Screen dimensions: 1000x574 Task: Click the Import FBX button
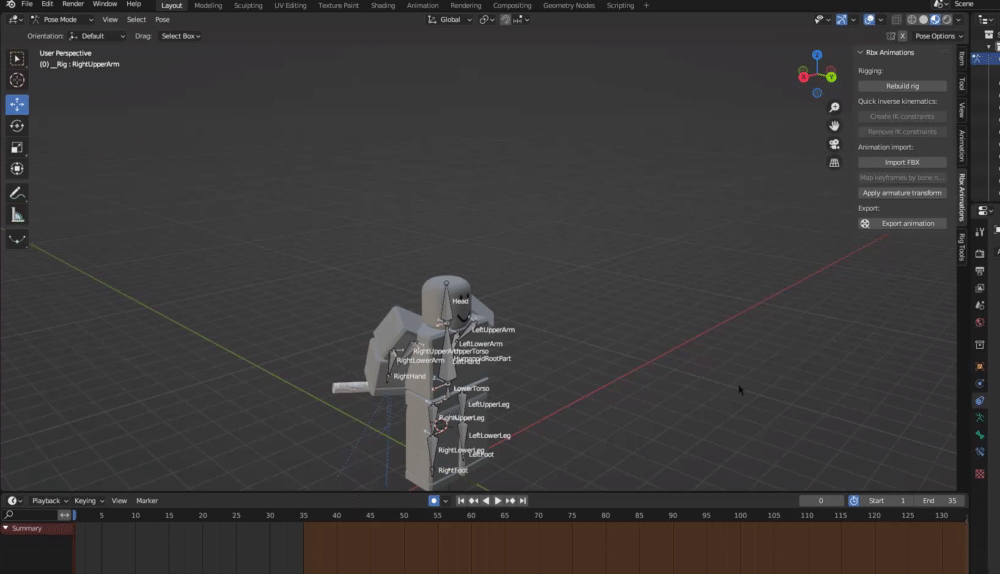(902, 163)
